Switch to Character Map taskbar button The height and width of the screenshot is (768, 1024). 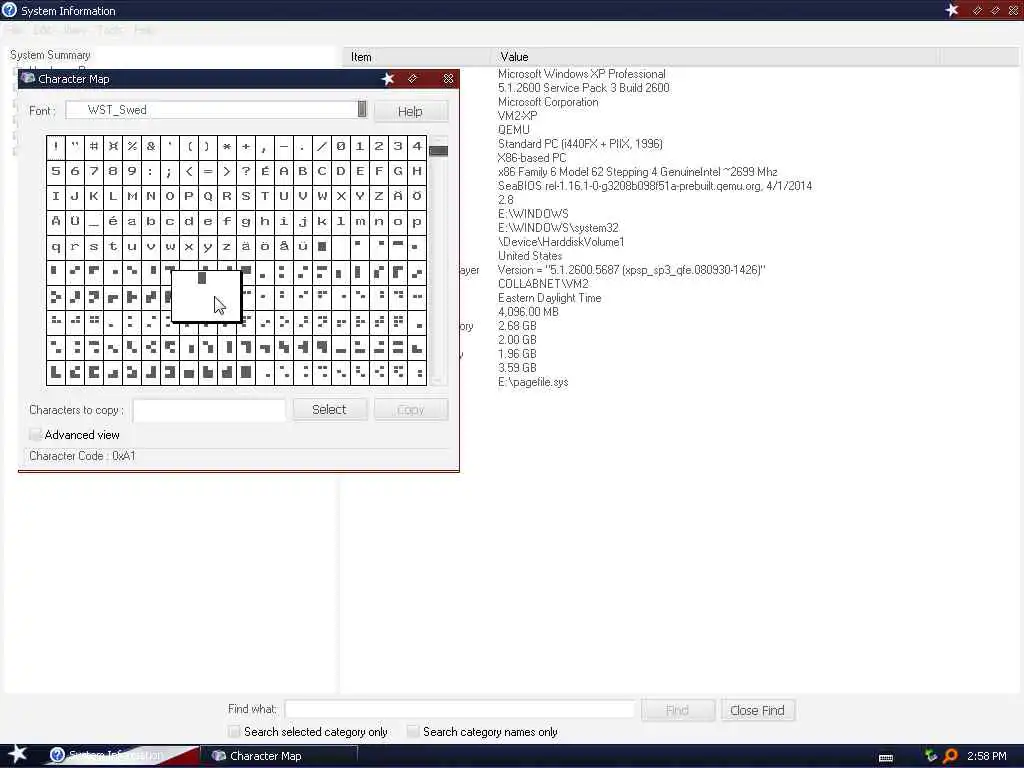278,756
